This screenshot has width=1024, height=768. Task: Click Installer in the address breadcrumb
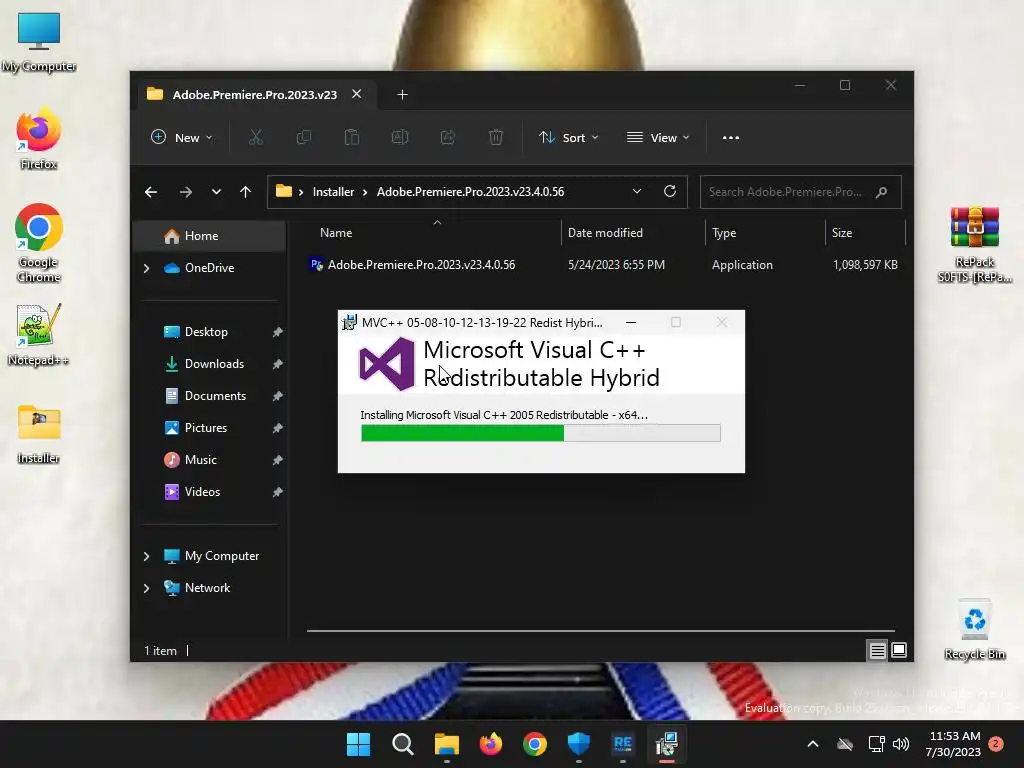click(333, 192)
